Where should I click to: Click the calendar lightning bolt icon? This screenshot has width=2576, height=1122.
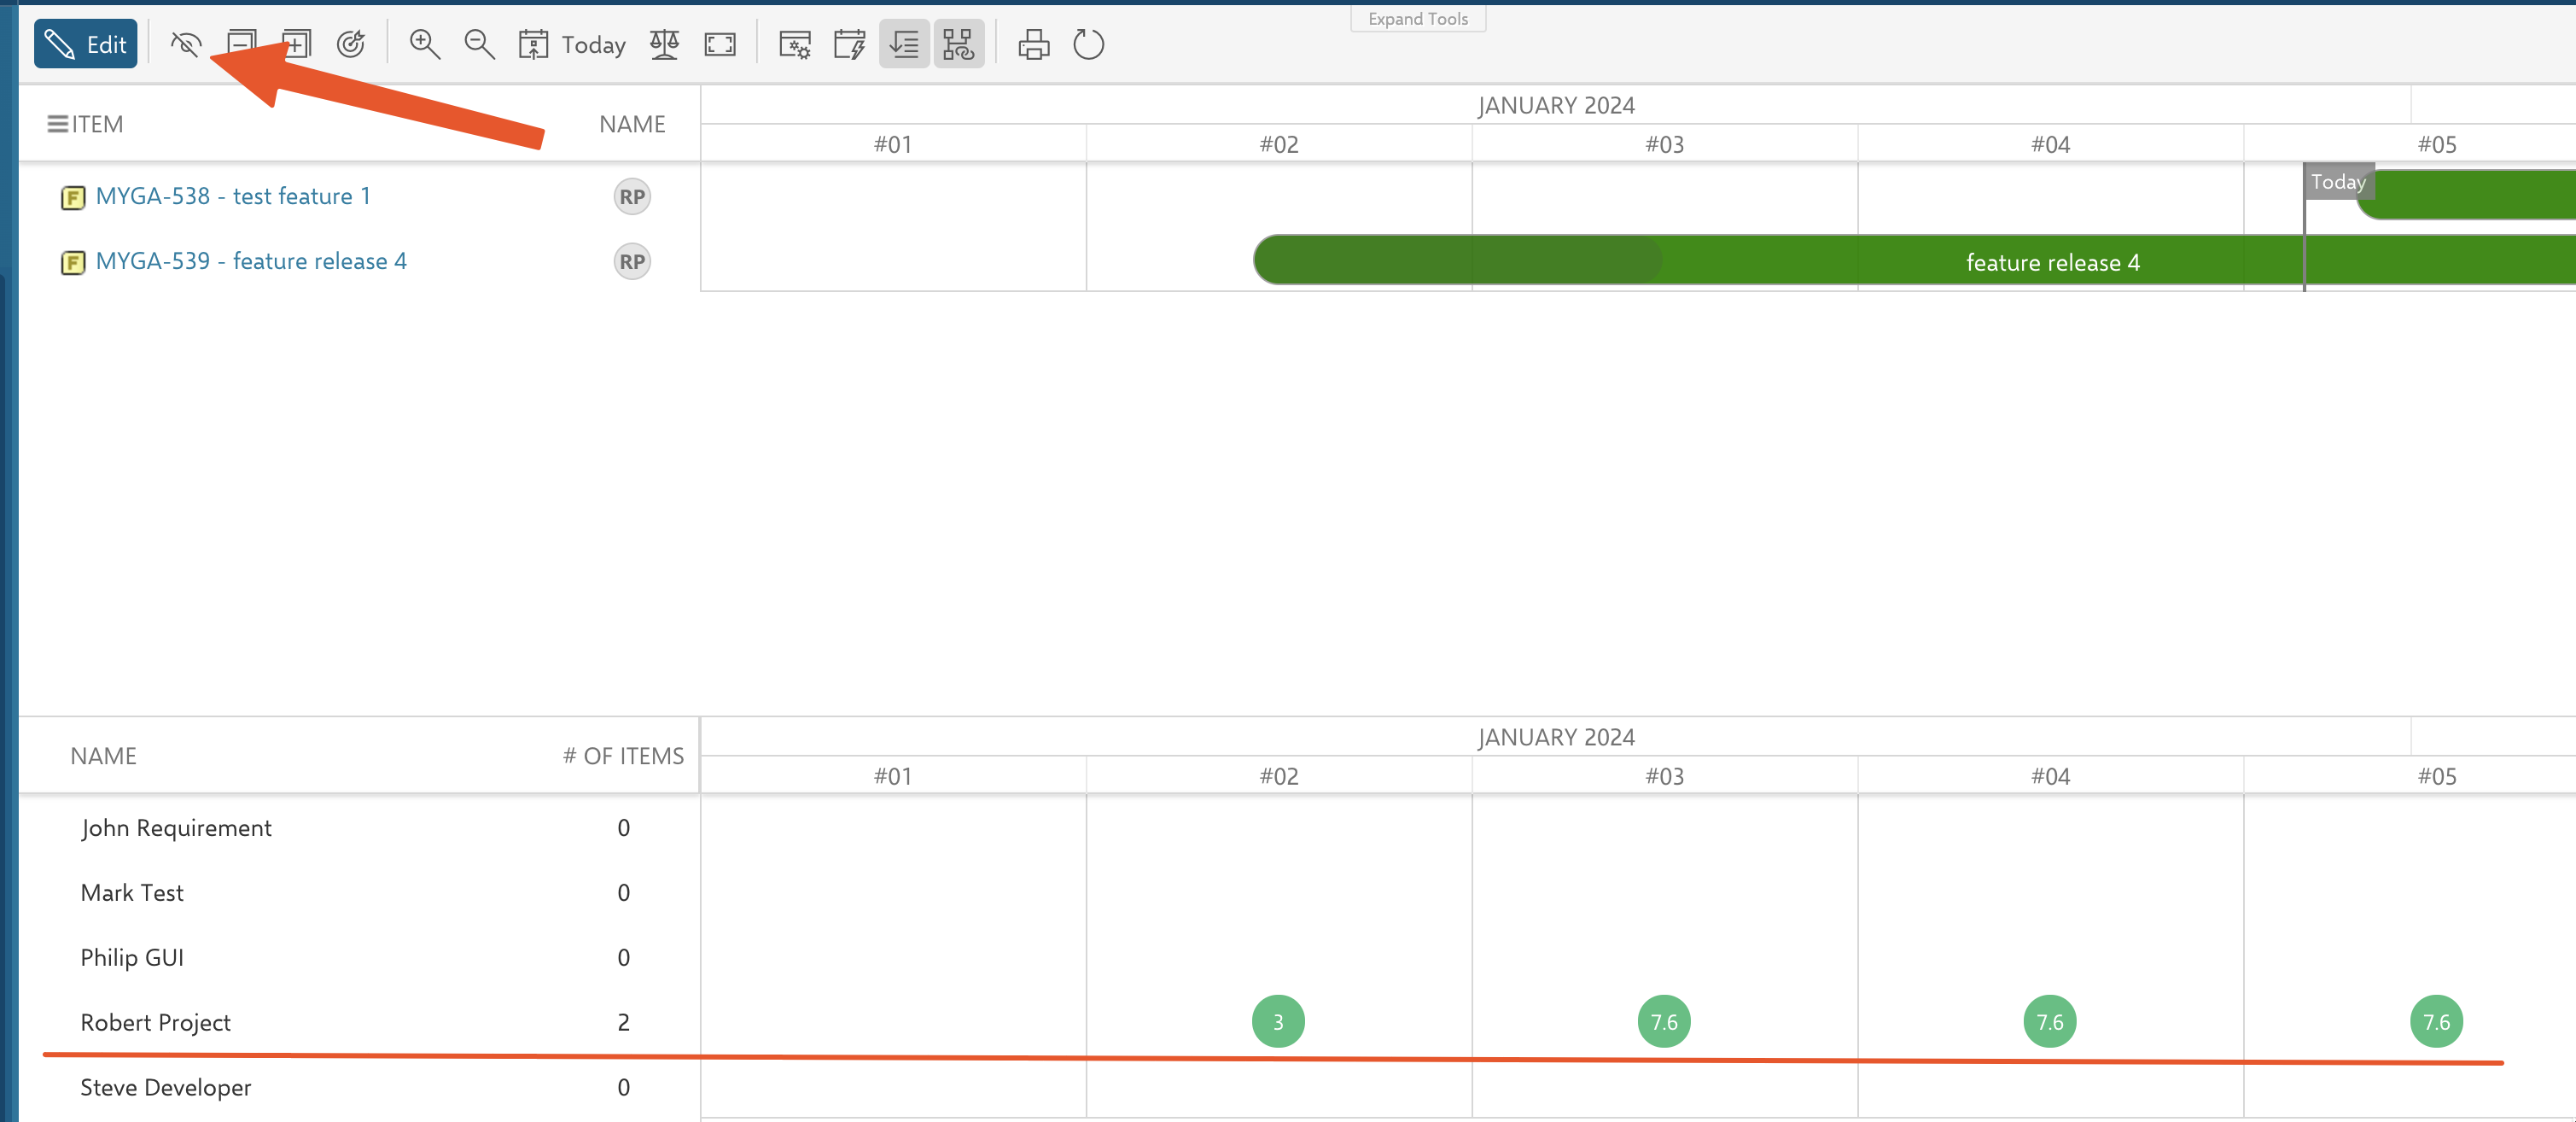[849, 44]
